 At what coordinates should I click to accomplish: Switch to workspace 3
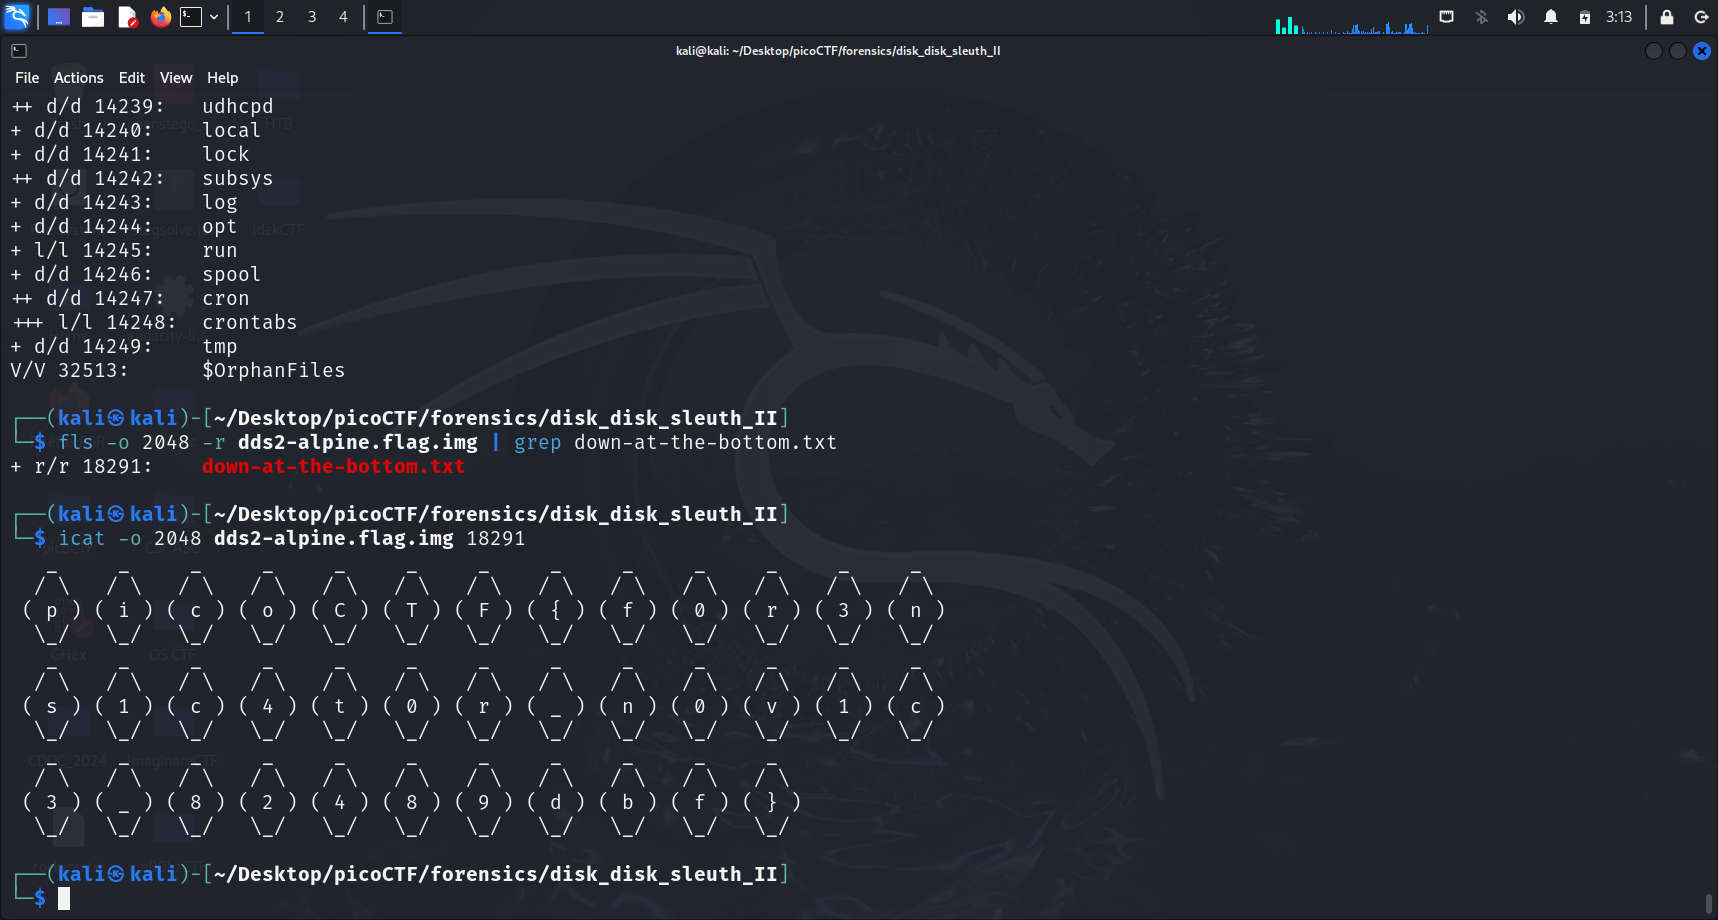(x=312, y=17)
